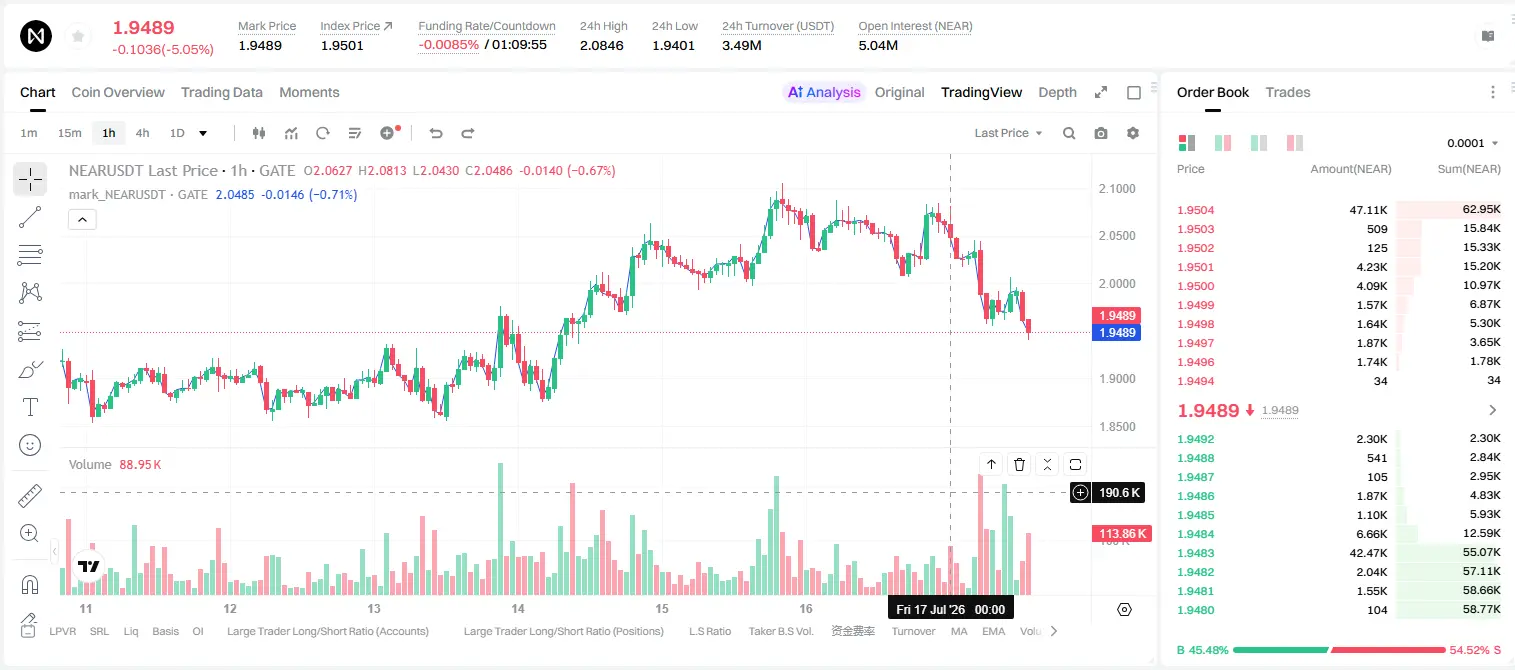Screen dimensions: 1515x670
Task: Open the Last Price type dropdown
Action: click(1008, 133)
